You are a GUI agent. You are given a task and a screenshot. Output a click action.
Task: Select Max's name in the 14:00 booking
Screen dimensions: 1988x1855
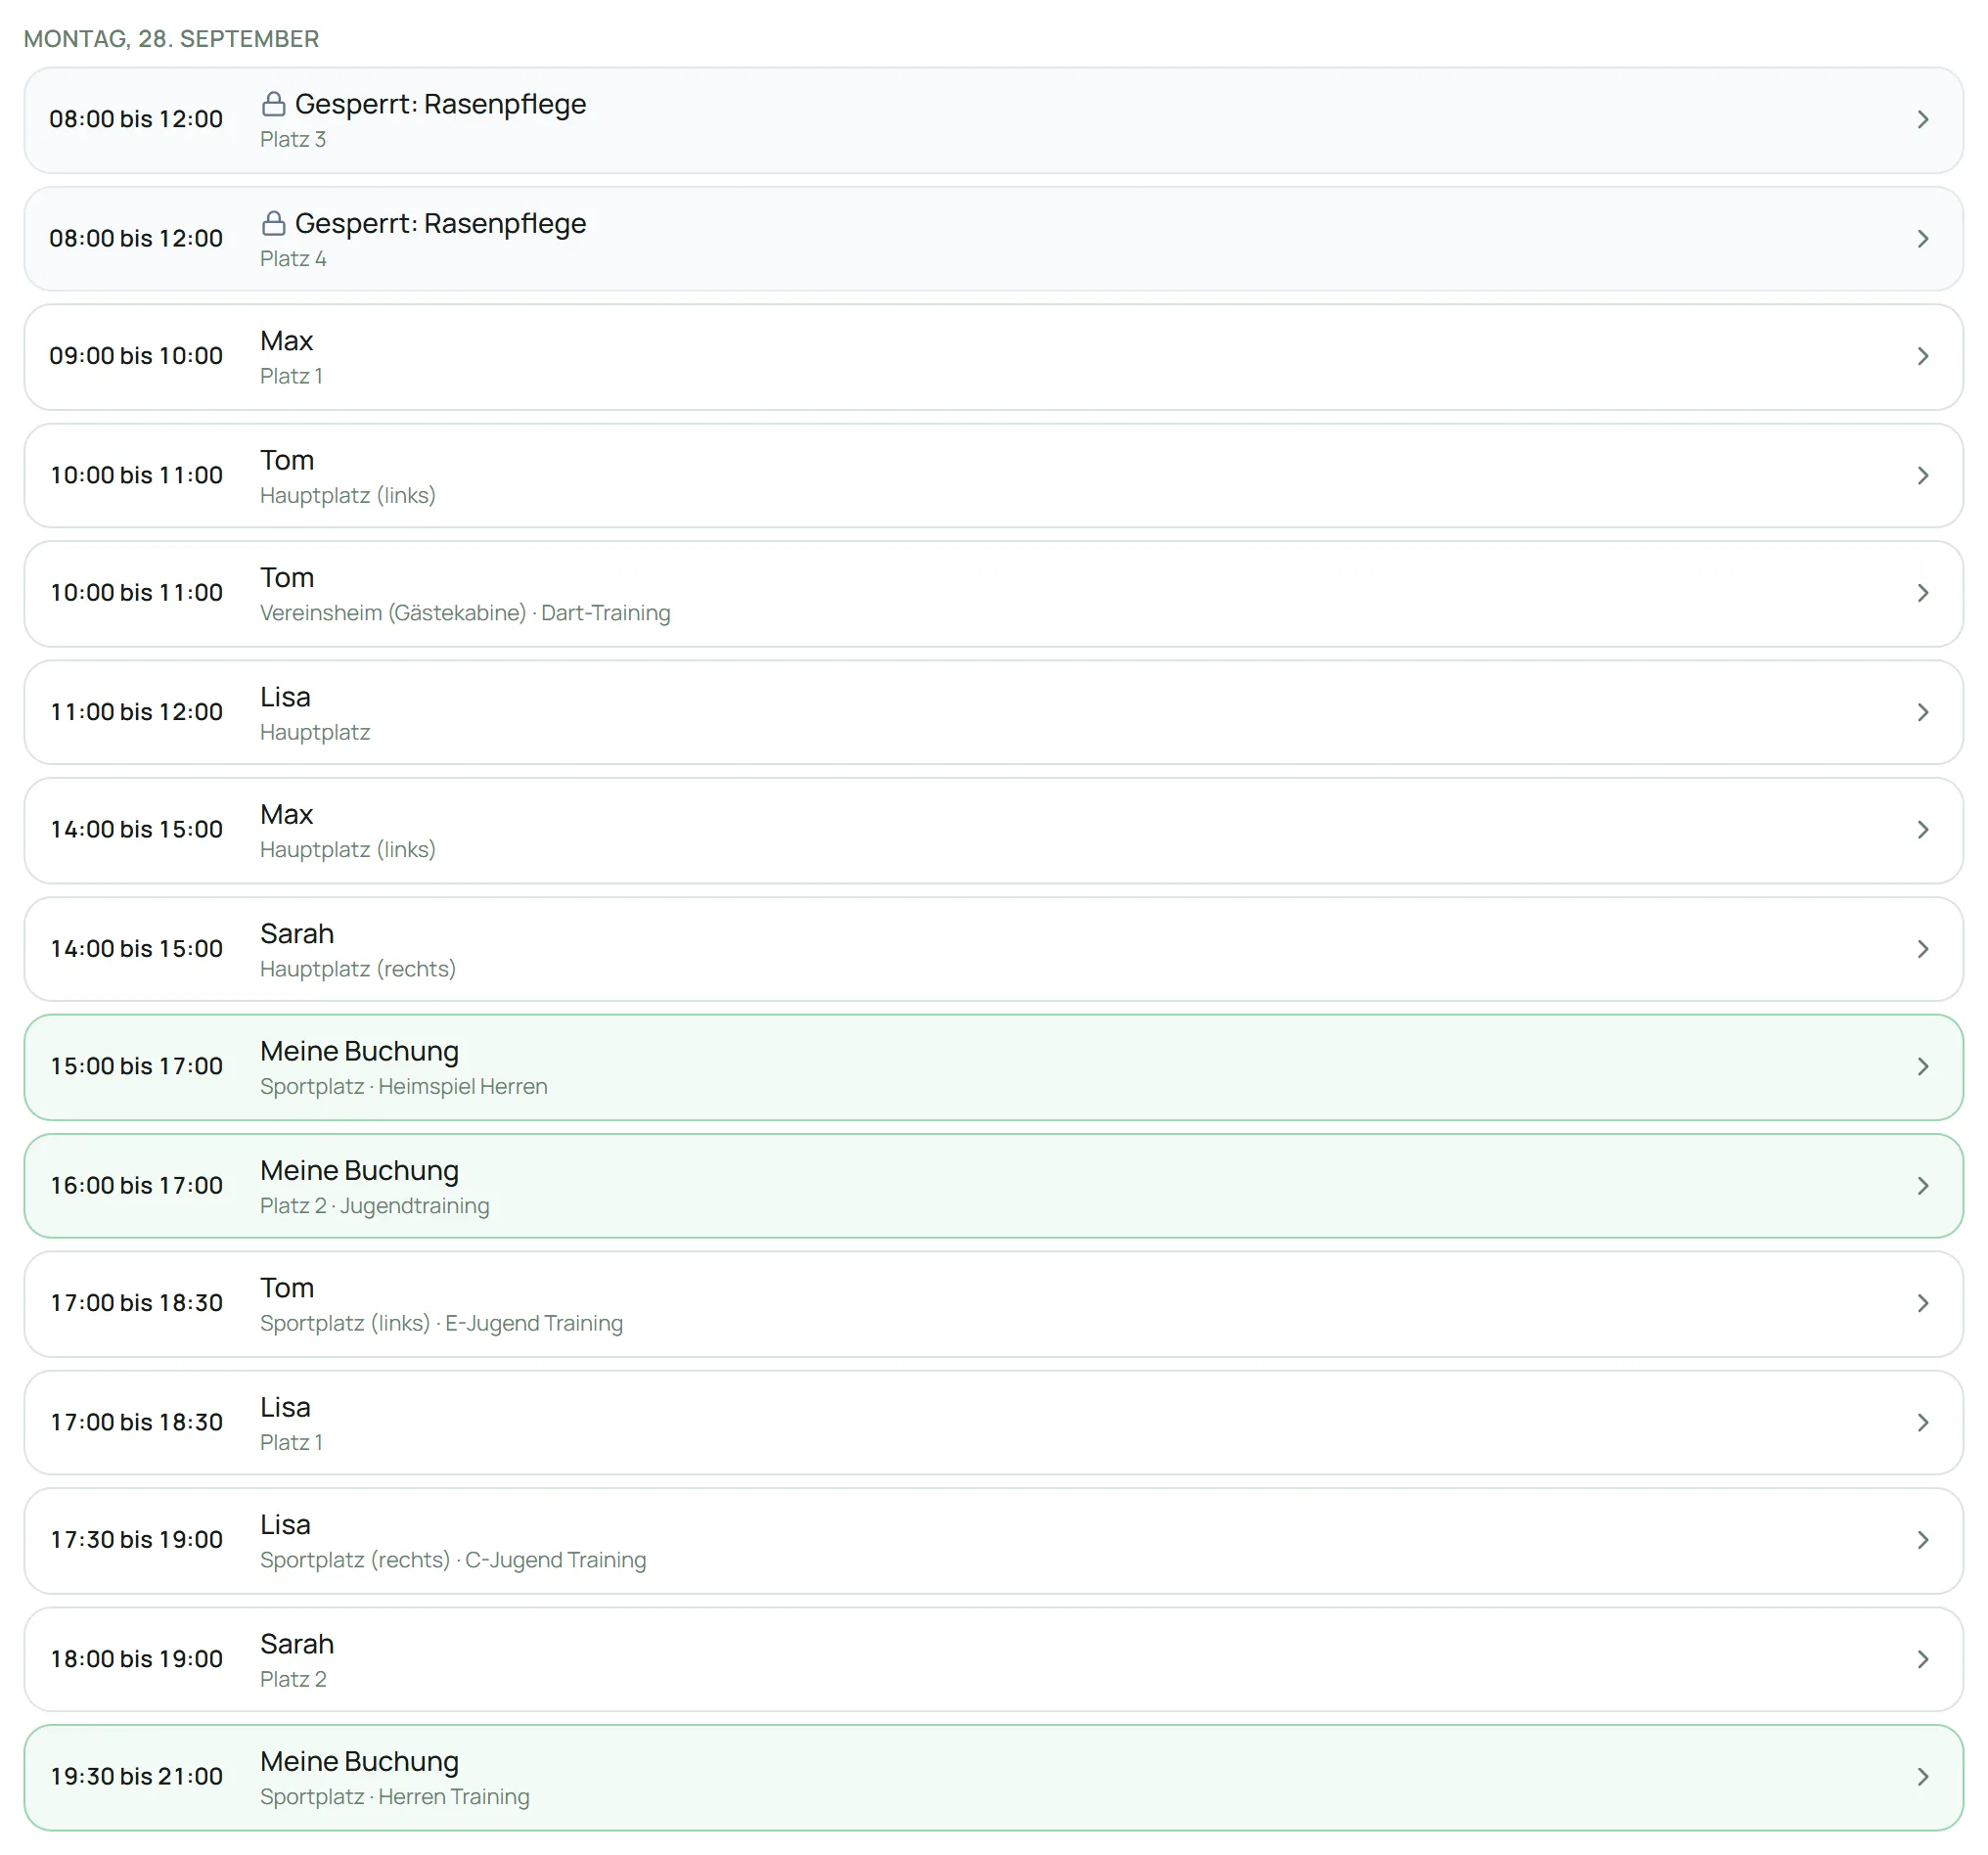point(286,815)
